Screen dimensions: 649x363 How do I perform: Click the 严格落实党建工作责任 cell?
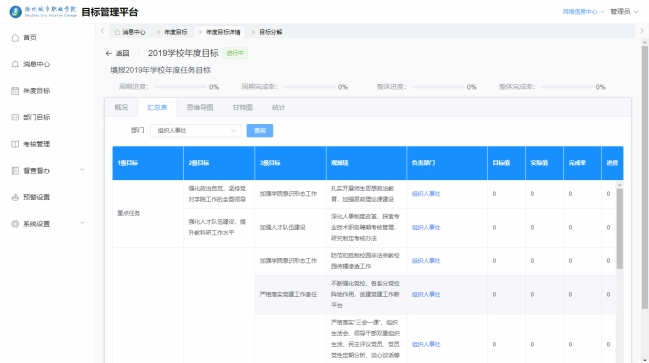(291, 294)
